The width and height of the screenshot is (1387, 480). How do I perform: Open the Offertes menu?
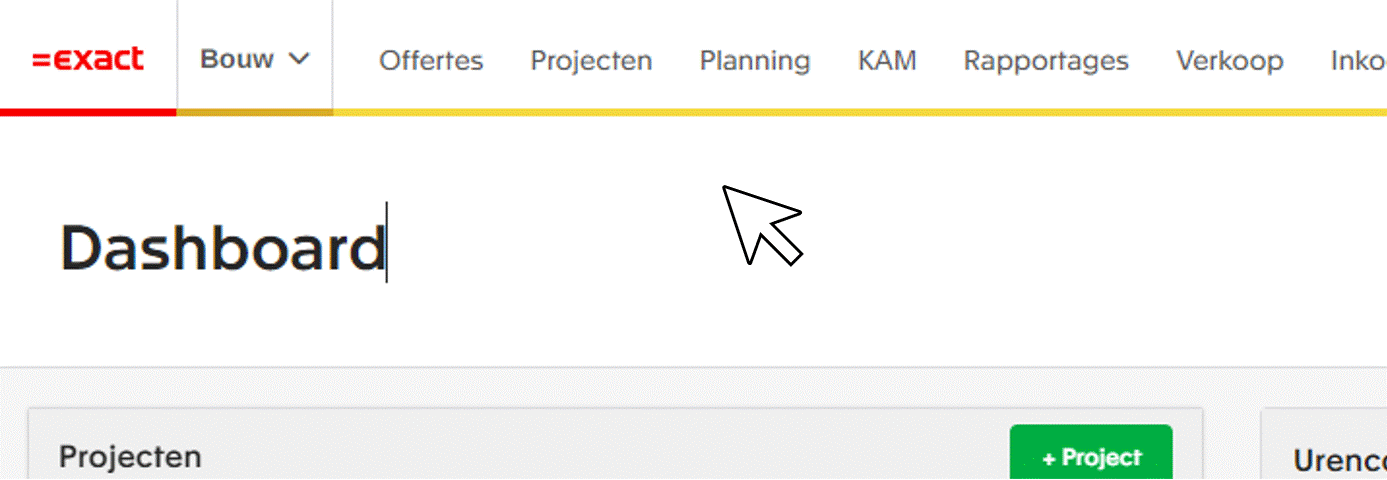point(431,61)
